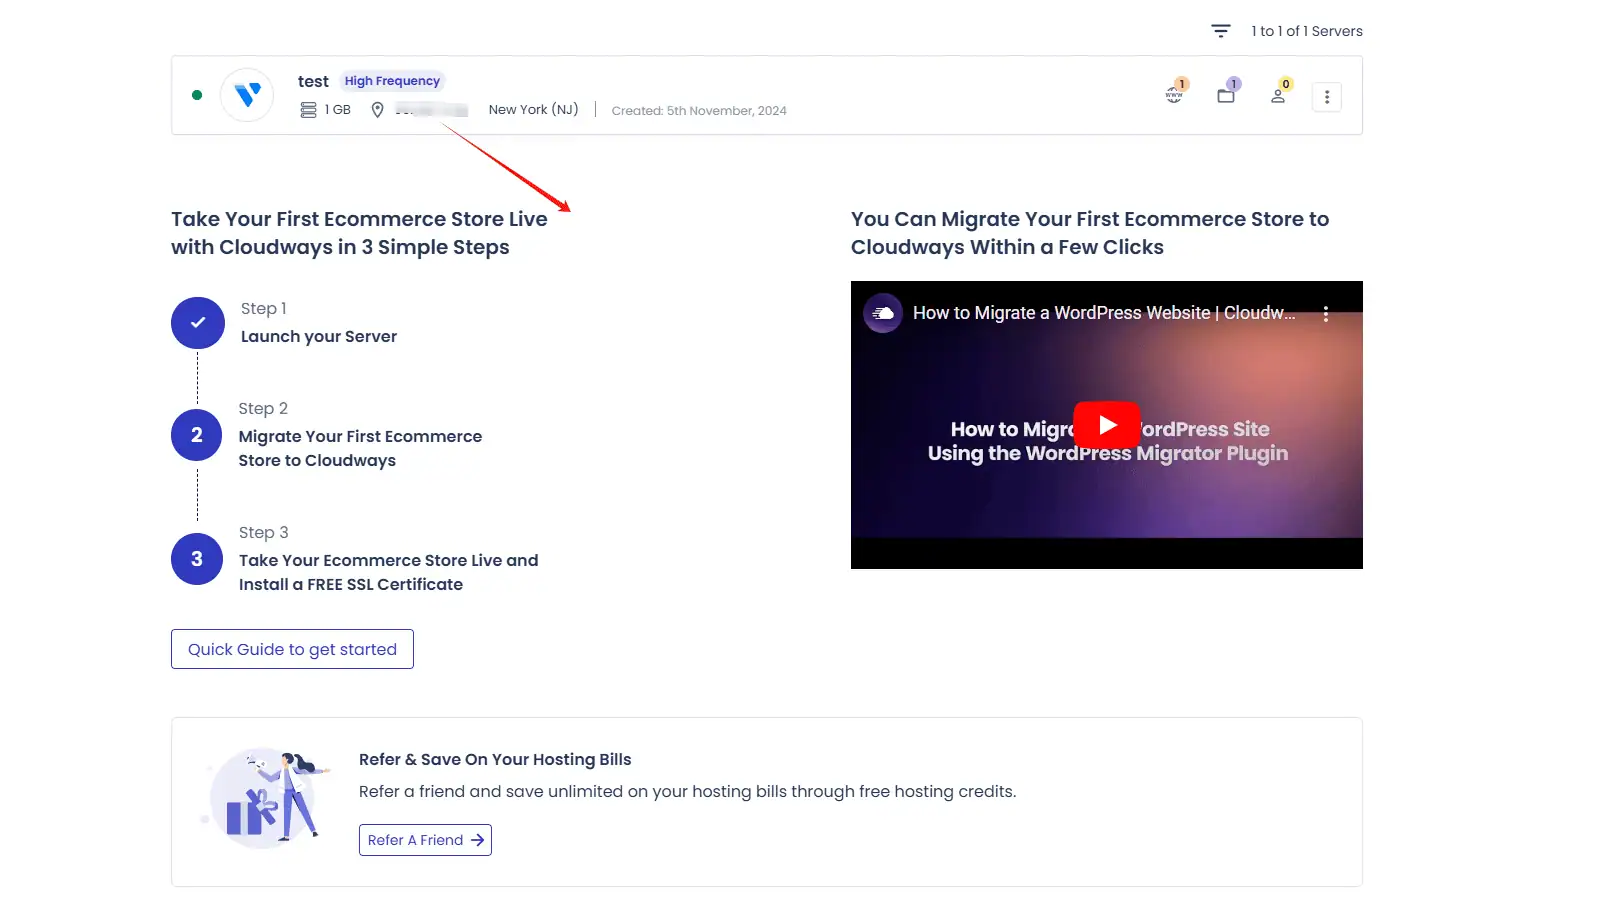Select Take Your Ecommerce Store Live step
Screen dimensions: 1604x901
pyautogui.click(x=388, y=573)
